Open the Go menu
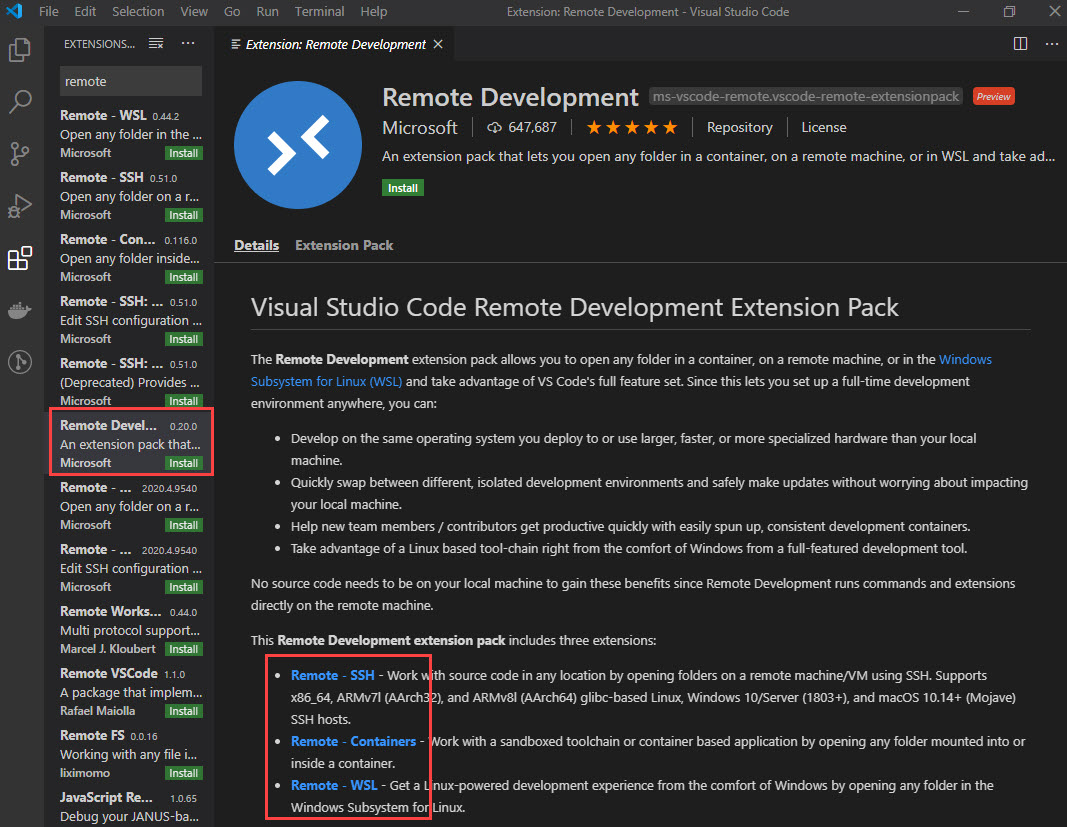The height and width of the screenshot is (827, 1067). coord(232,12)
